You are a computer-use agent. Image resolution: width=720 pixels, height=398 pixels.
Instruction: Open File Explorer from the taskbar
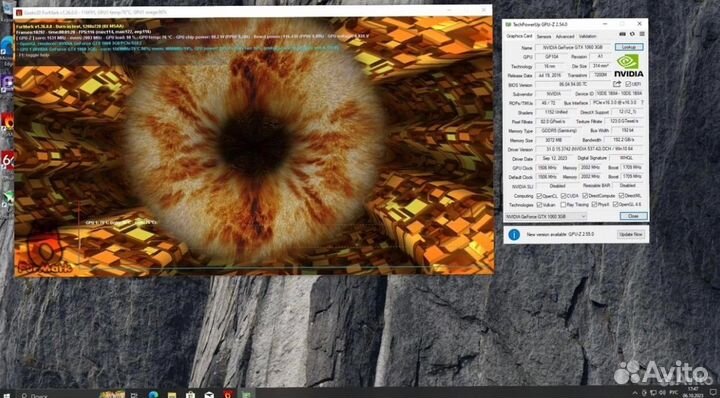tap(172, 394)
